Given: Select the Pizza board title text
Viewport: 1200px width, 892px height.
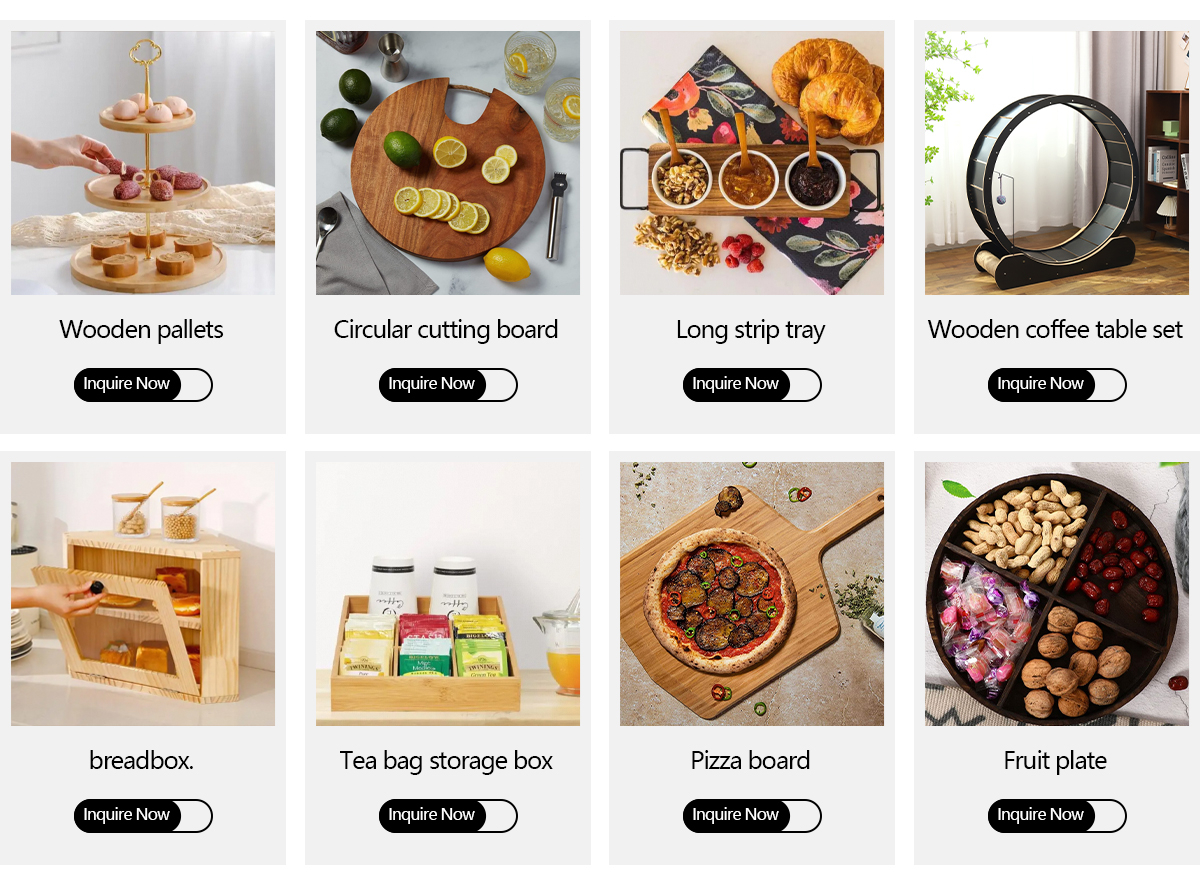Looking at the screenshot, I should (x=751, y=761).
